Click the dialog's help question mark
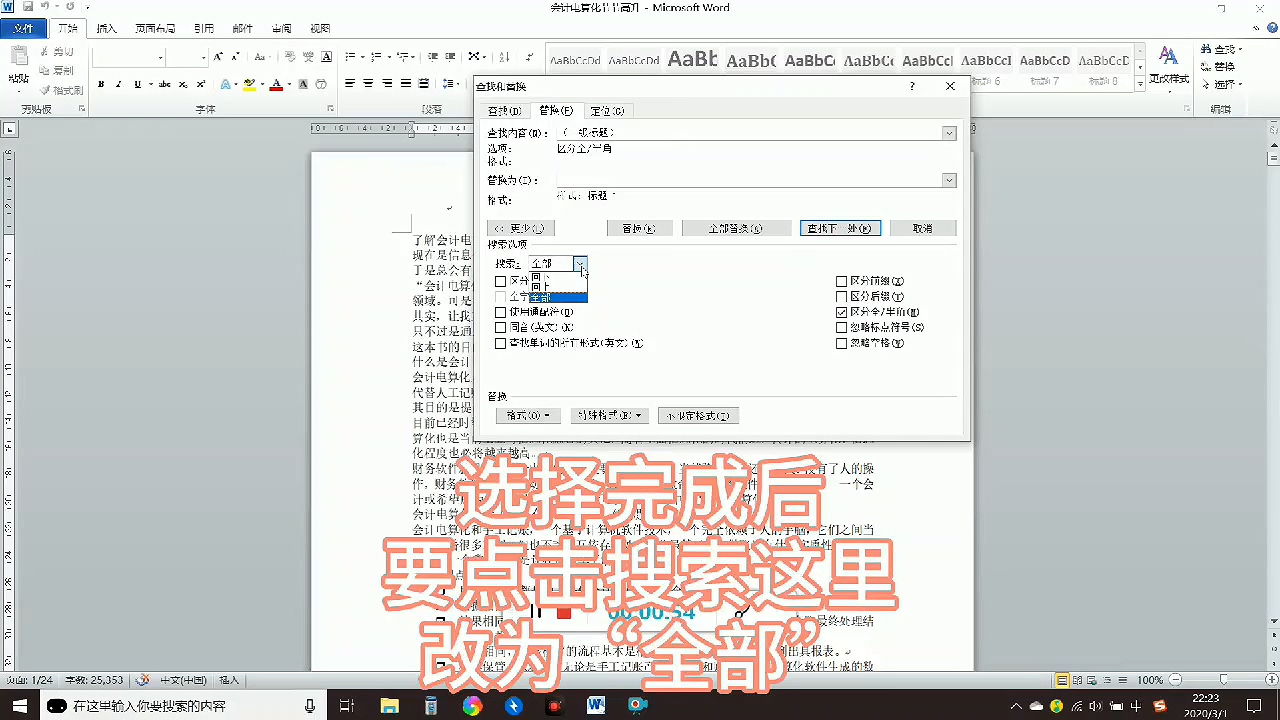This screenshot has height=720, width=1280. [x=912, y=87]
